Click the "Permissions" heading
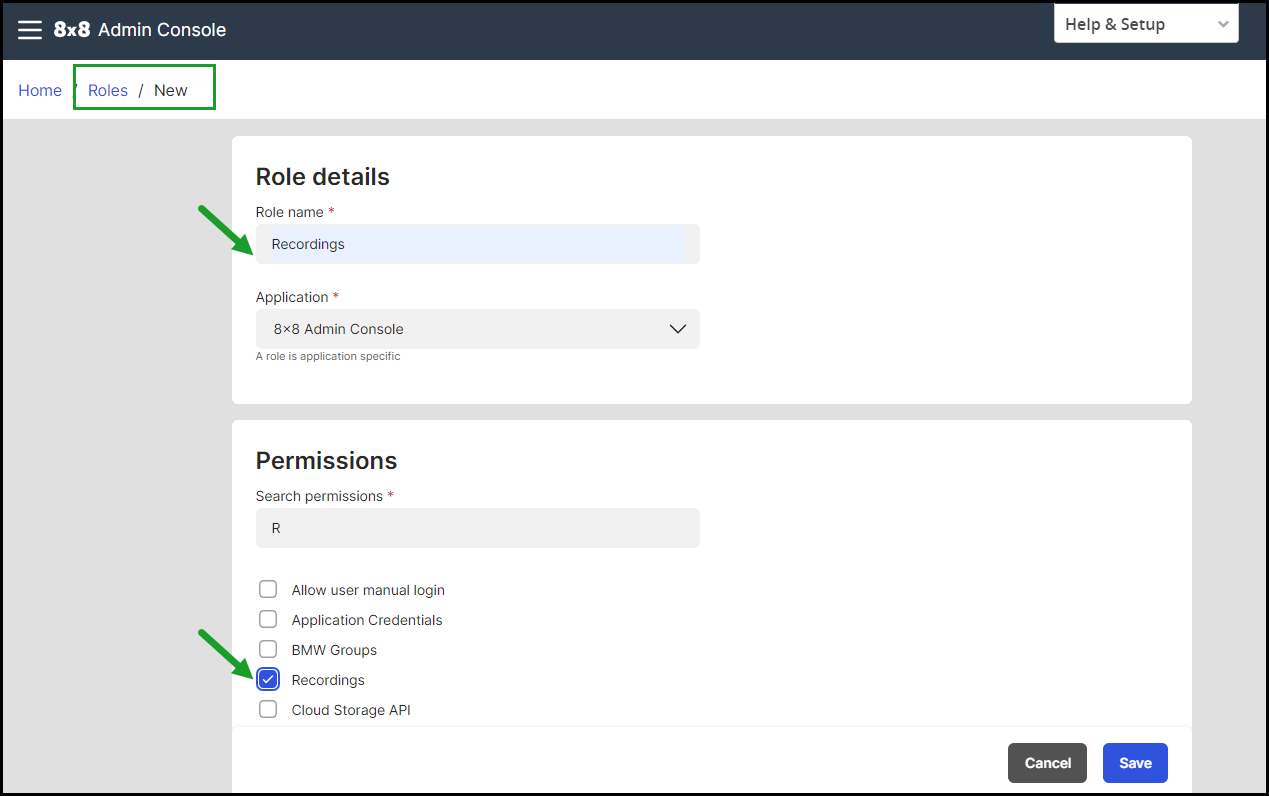Image resolution: width=1269 pixels, height=796 pixels. (x=326, y=461)
